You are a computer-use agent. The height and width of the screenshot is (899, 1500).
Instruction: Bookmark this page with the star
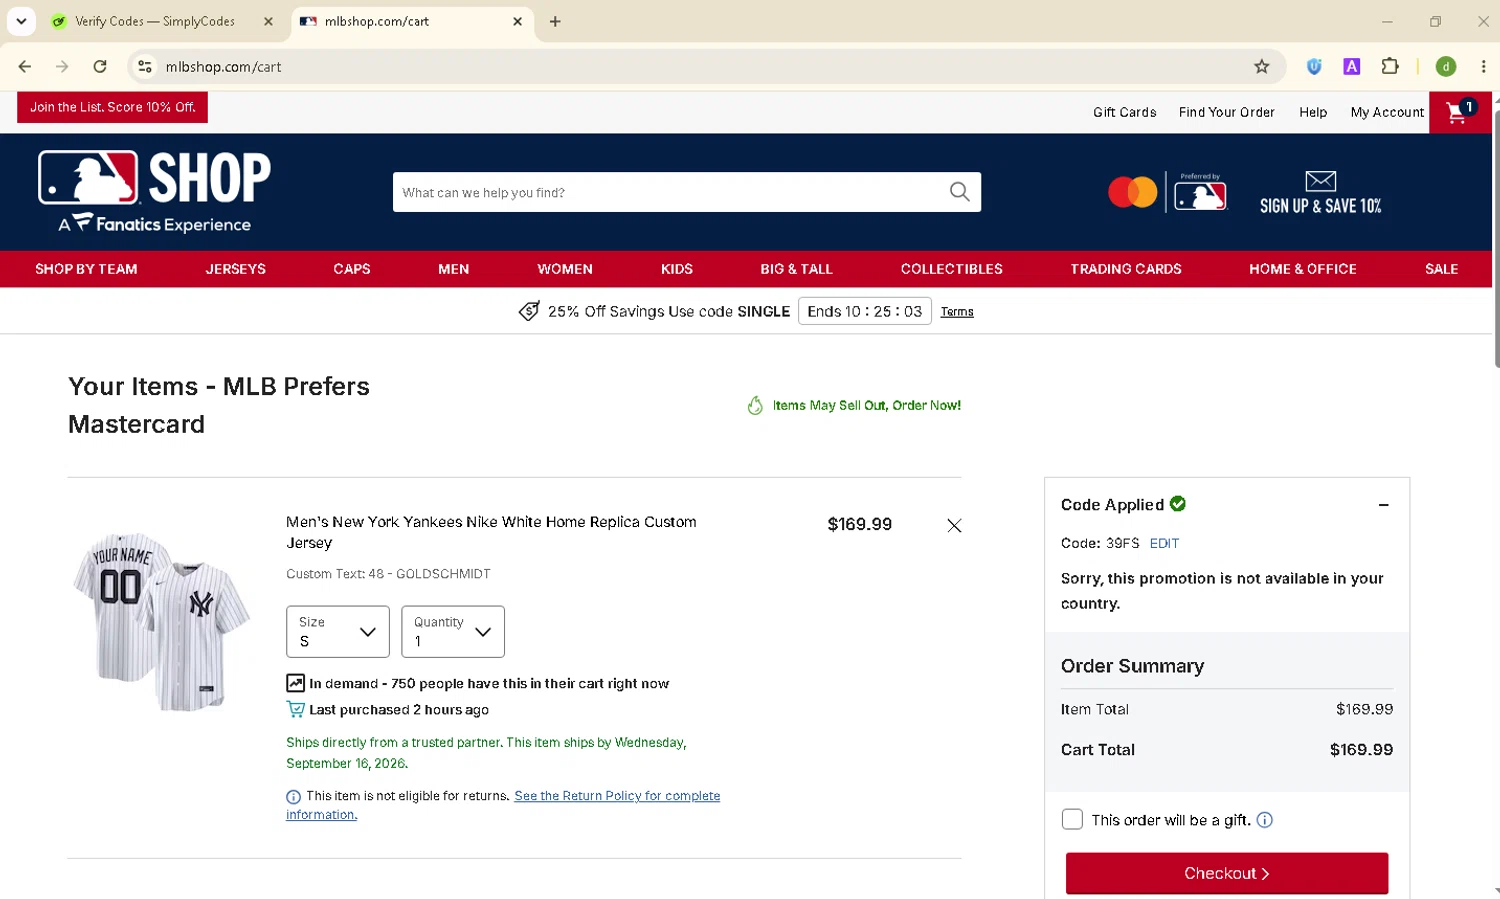pyautogui.click(x=1262, y=67)
